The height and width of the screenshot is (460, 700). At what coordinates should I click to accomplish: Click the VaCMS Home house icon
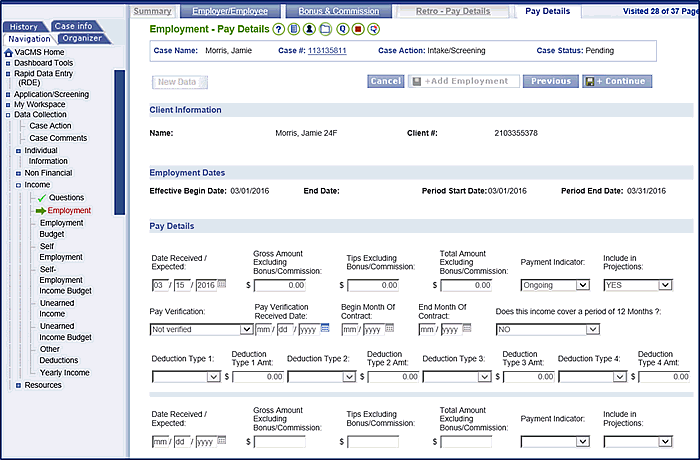click(x=8, y=53)
